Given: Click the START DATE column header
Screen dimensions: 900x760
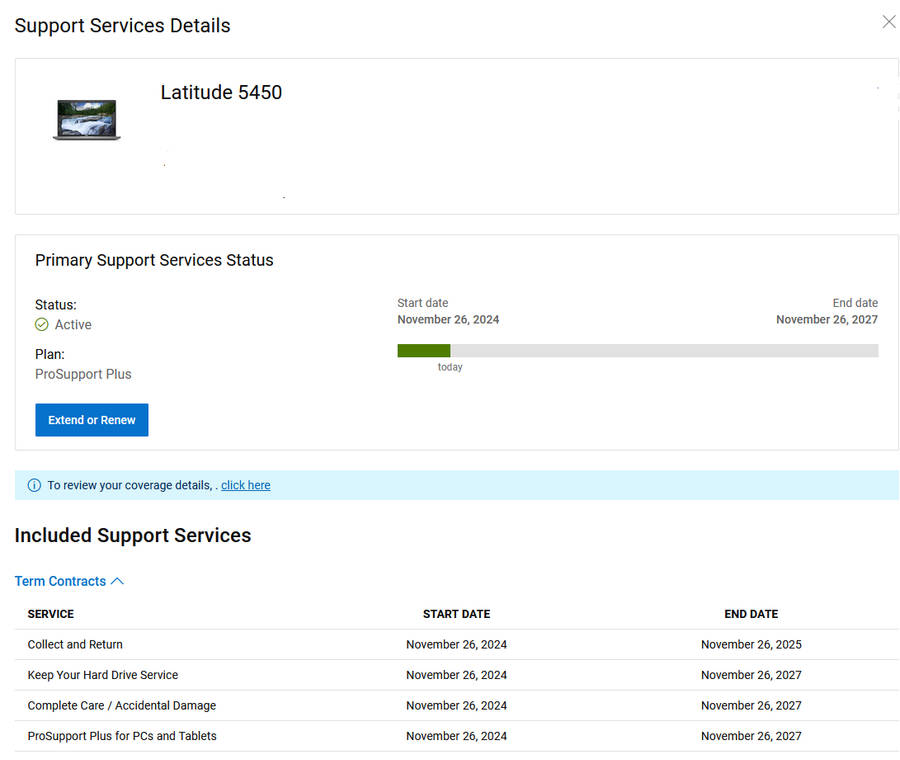Looking at the screenshot, I should tap(456, 614).
